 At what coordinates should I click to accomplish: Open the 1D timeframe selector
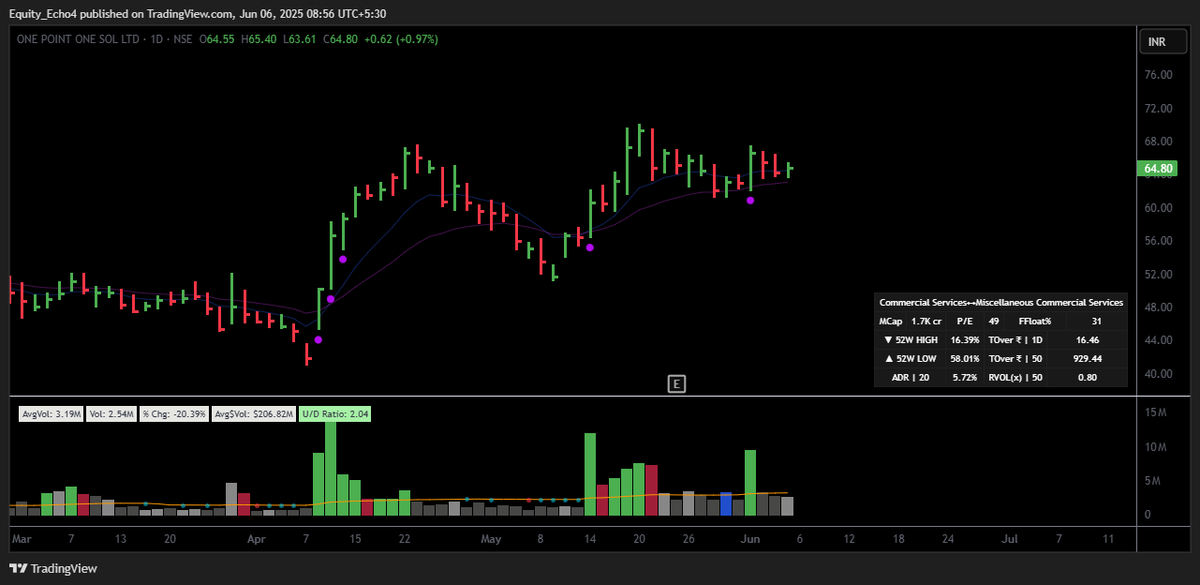point(159,37)
